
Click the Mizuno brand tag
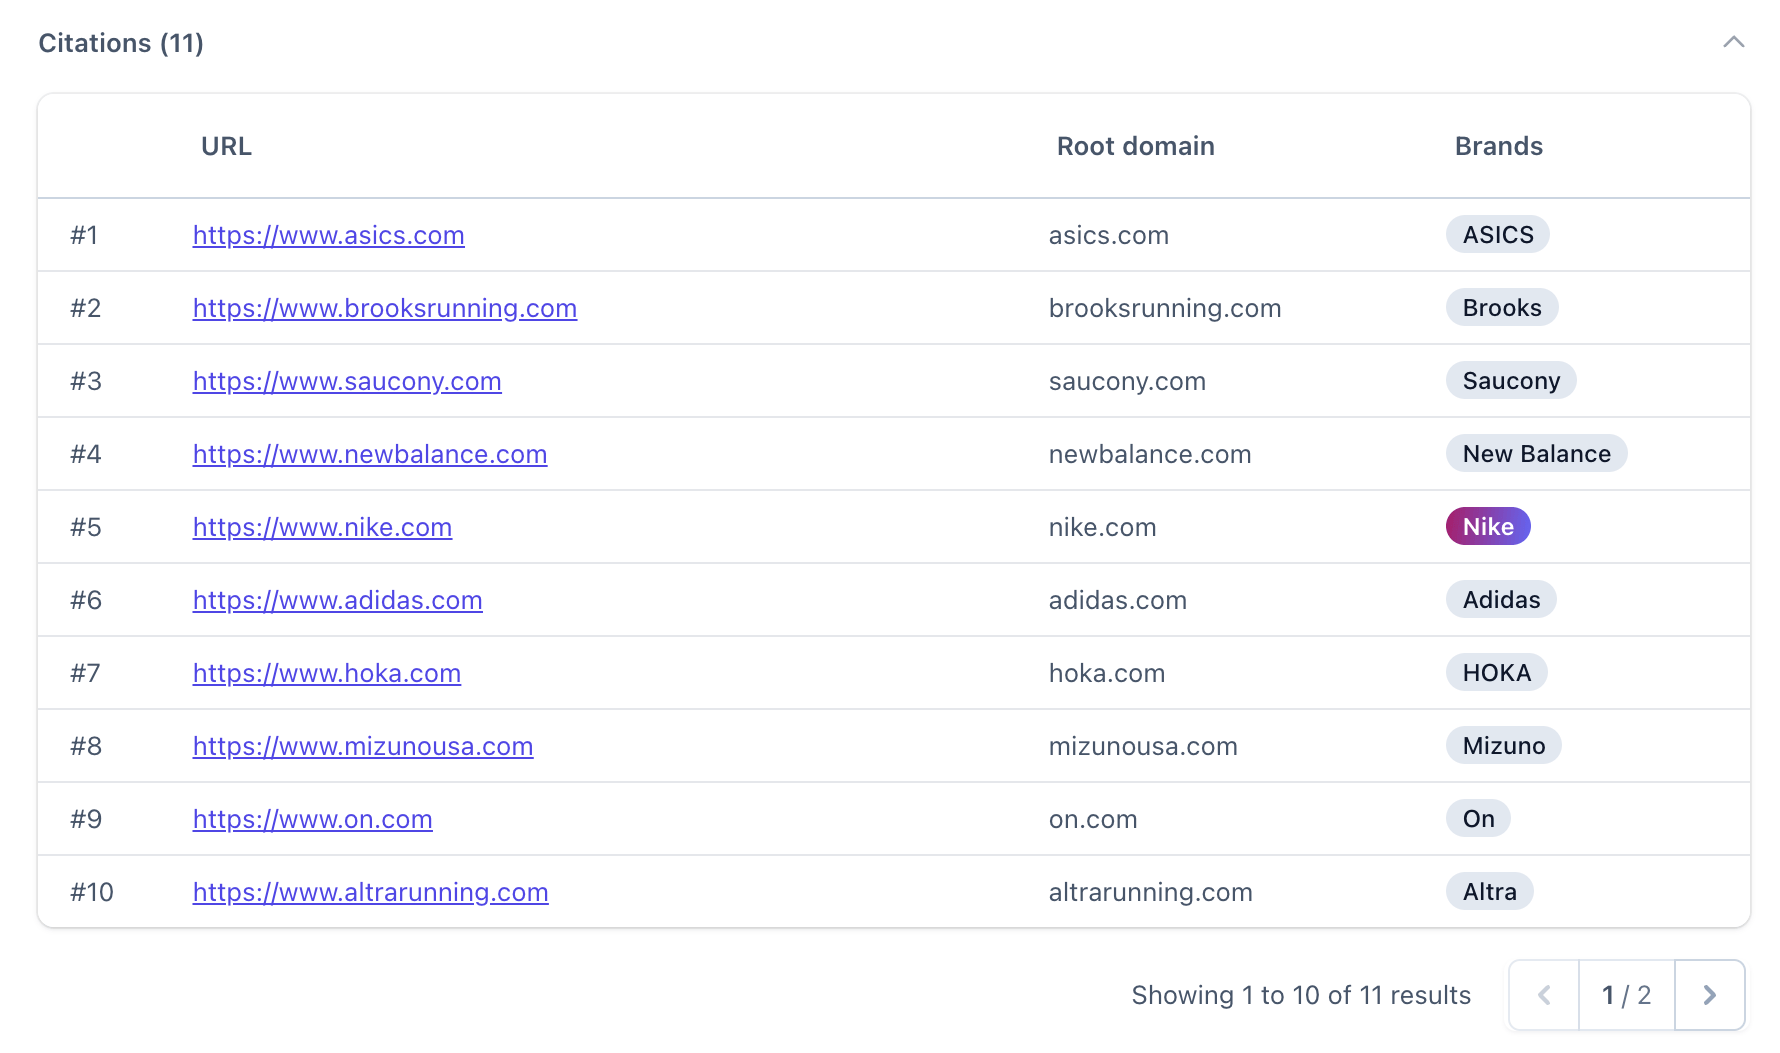pos(1504,746)
